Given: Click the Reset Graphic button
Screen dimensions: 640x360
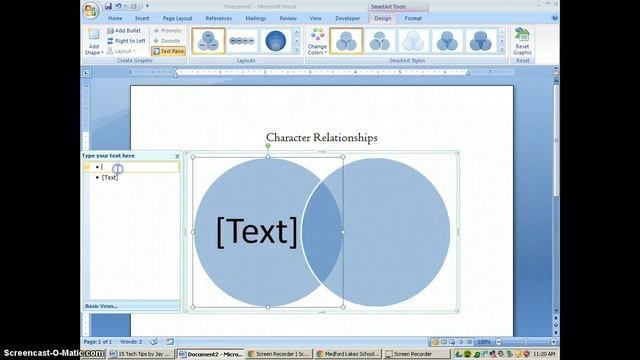Looking at the screenshot, I should pyautogui.click(x=522, y=41).
